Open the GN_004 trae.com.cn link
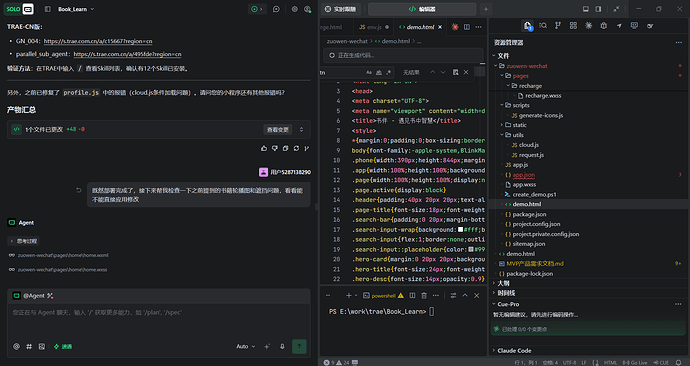The image size is (690, 366). click(x=98, y=41)
